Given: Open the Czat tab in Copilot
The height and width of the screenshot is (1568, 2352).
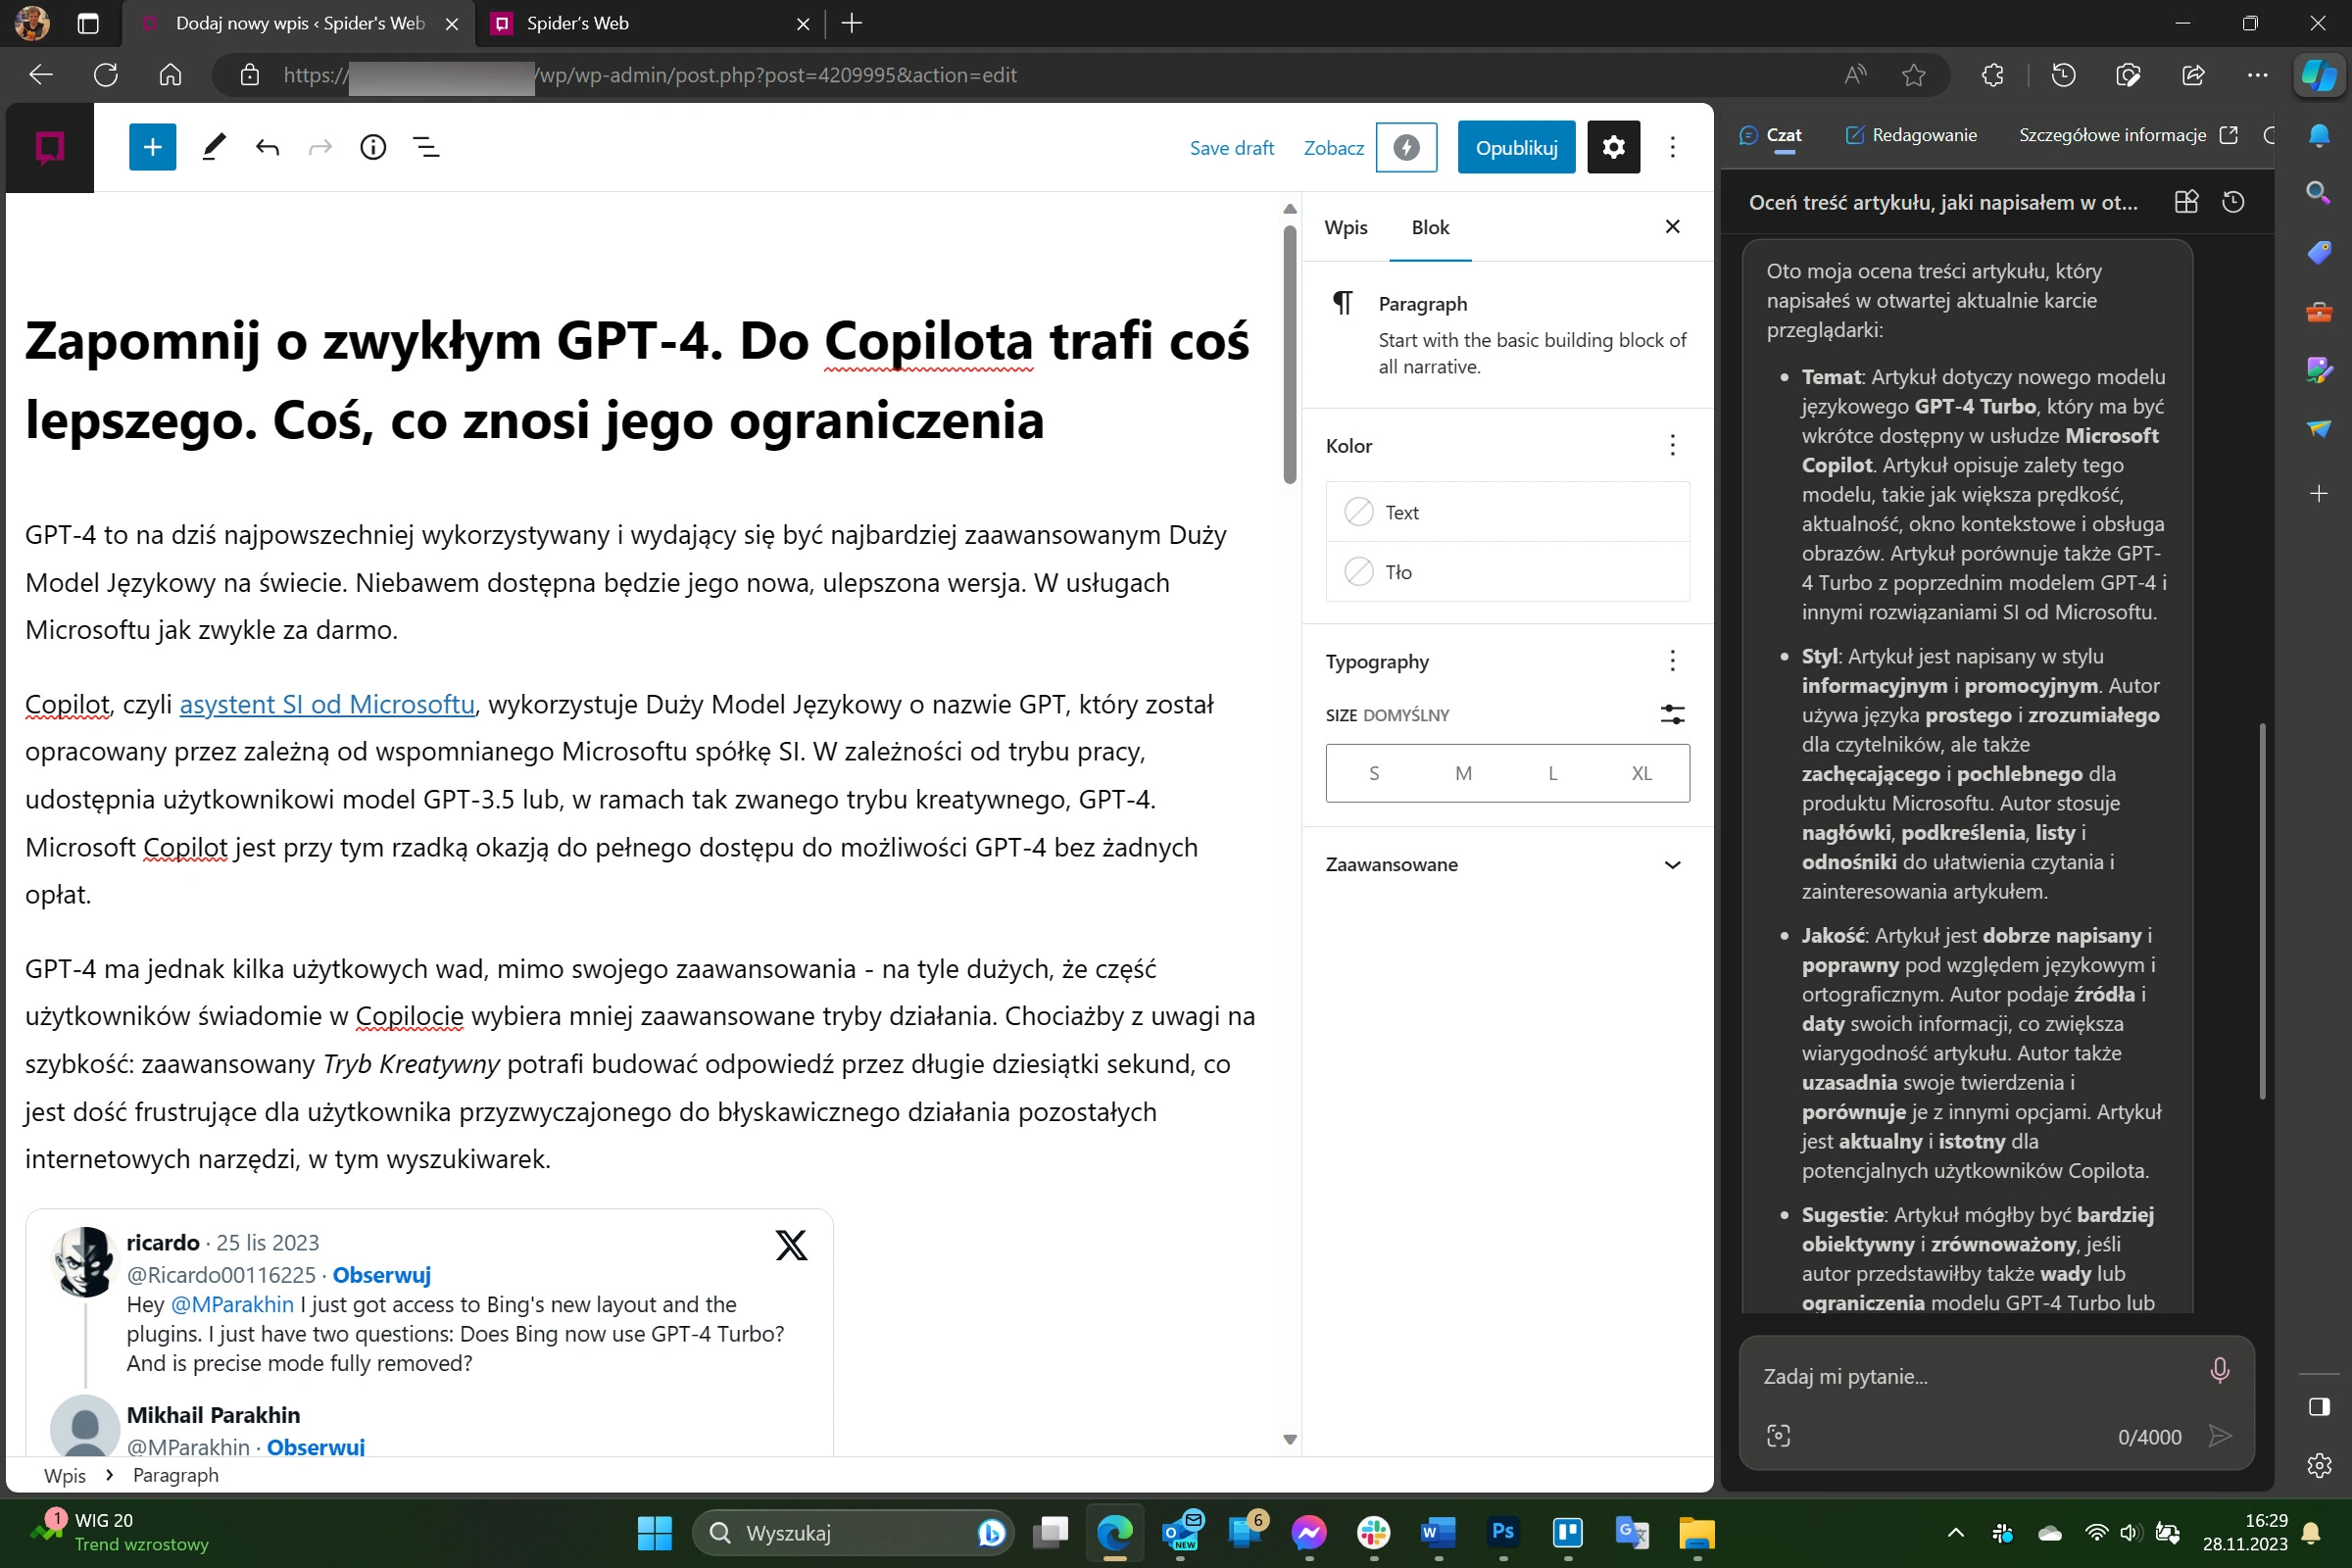Looking at the screenshot, I should tap(1770, 135).
